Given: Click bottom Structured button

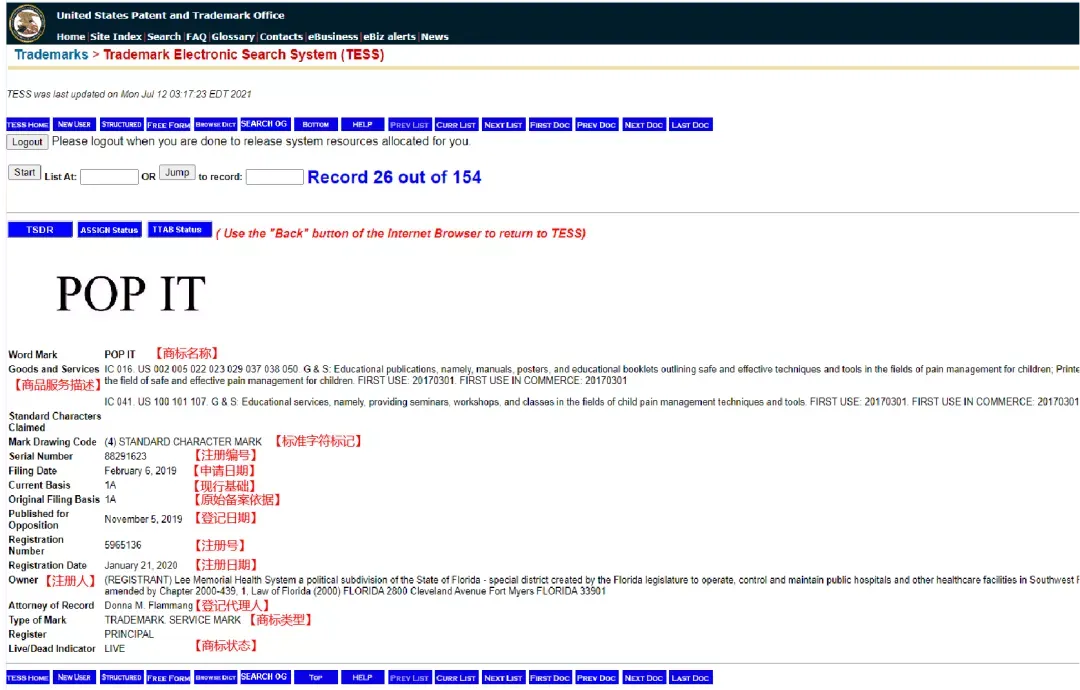Looking at the screenshot, I should click(x=121, y=678).
